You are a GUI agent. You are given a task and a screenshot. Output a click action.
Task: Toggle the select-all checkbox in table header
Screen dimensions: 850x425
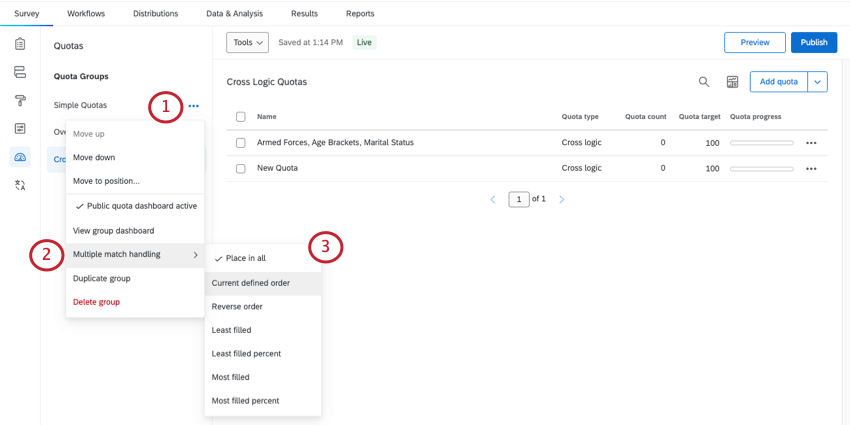coord(241,117)
